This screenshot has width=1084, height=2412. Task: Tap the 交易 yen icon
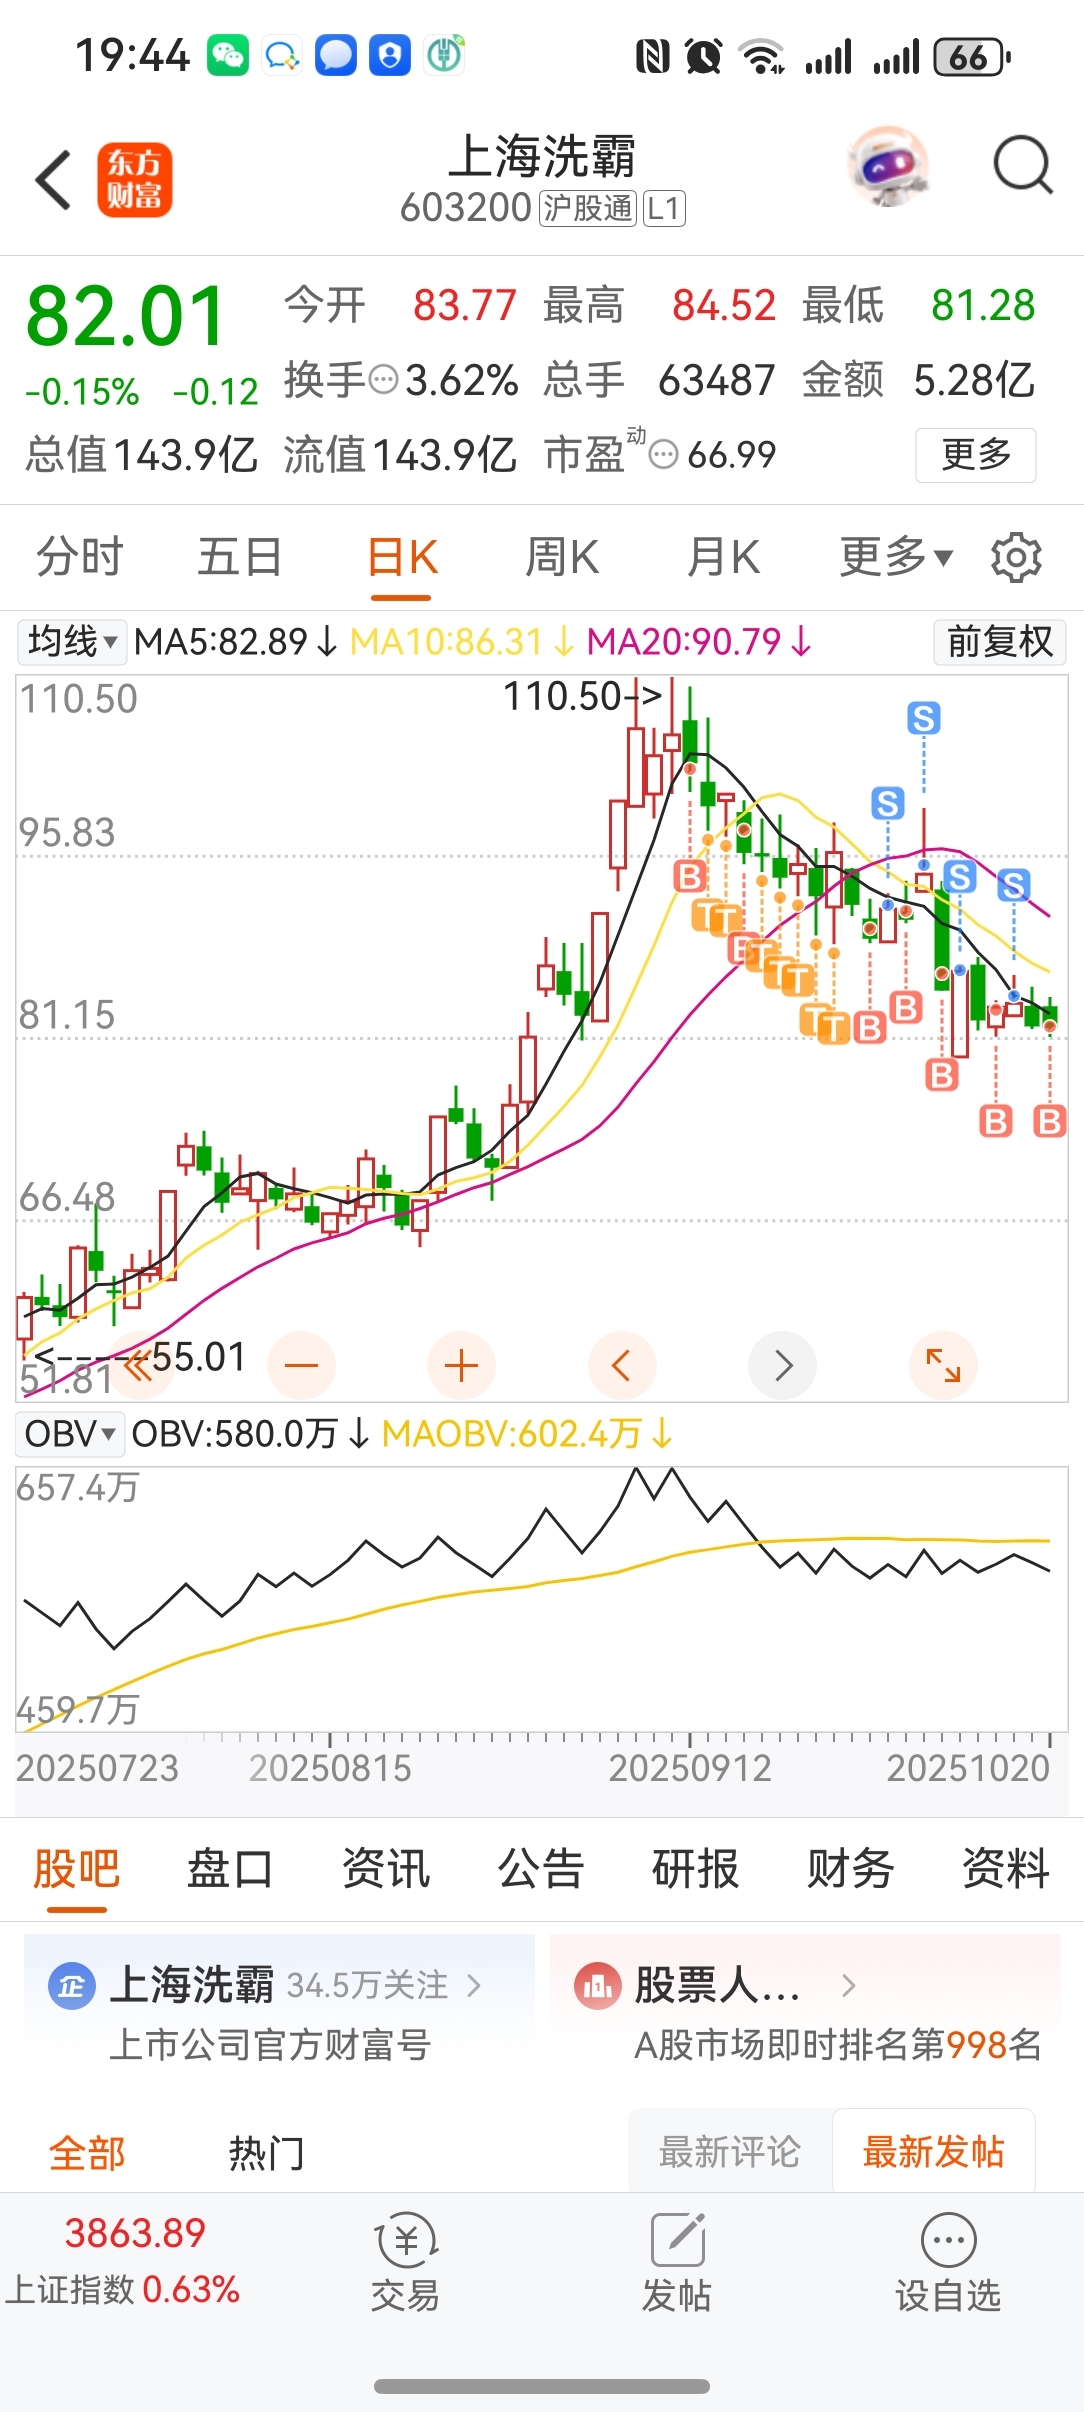tap(406, 2240)
